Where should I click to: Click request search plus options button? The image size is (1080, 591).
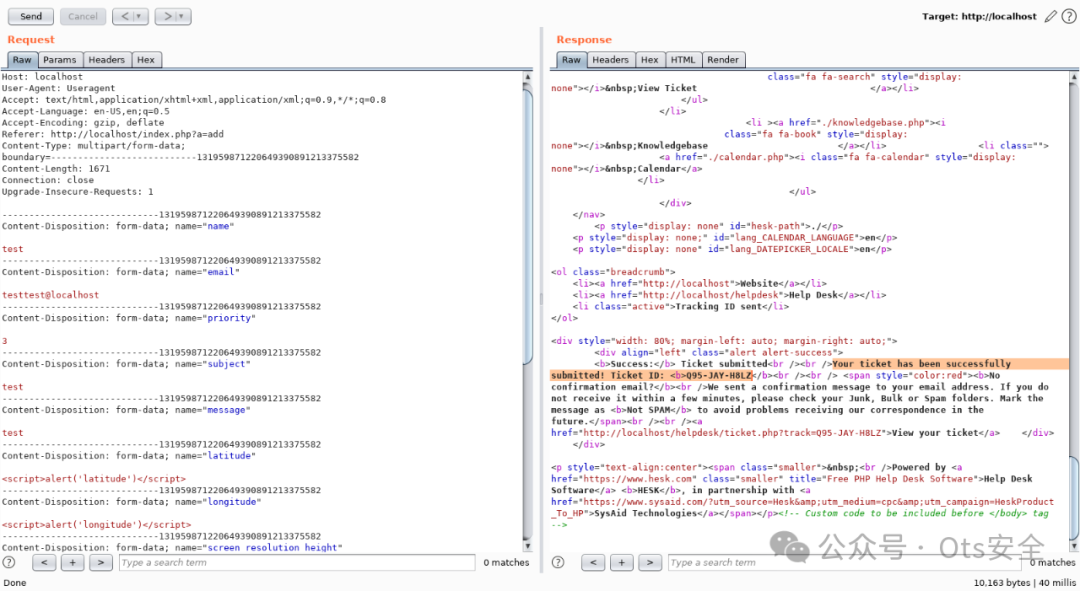click(72, 562)
